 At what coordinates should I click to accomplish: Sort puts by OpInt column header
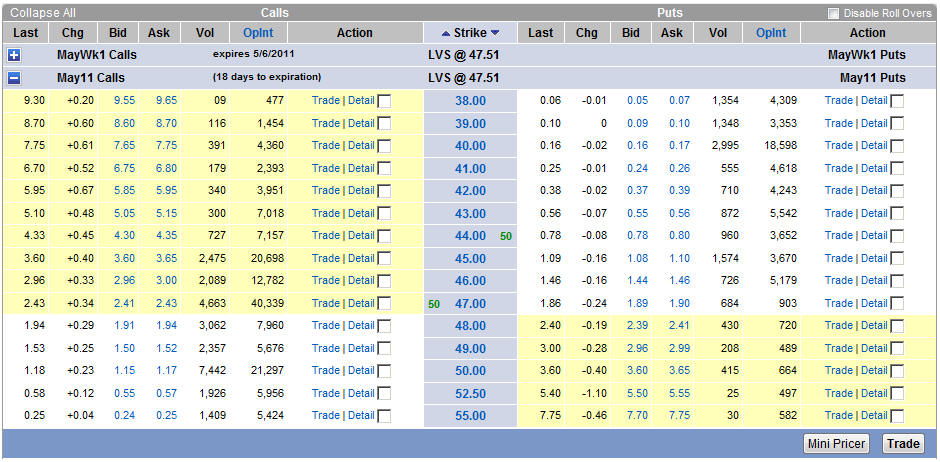coord(770,33)
